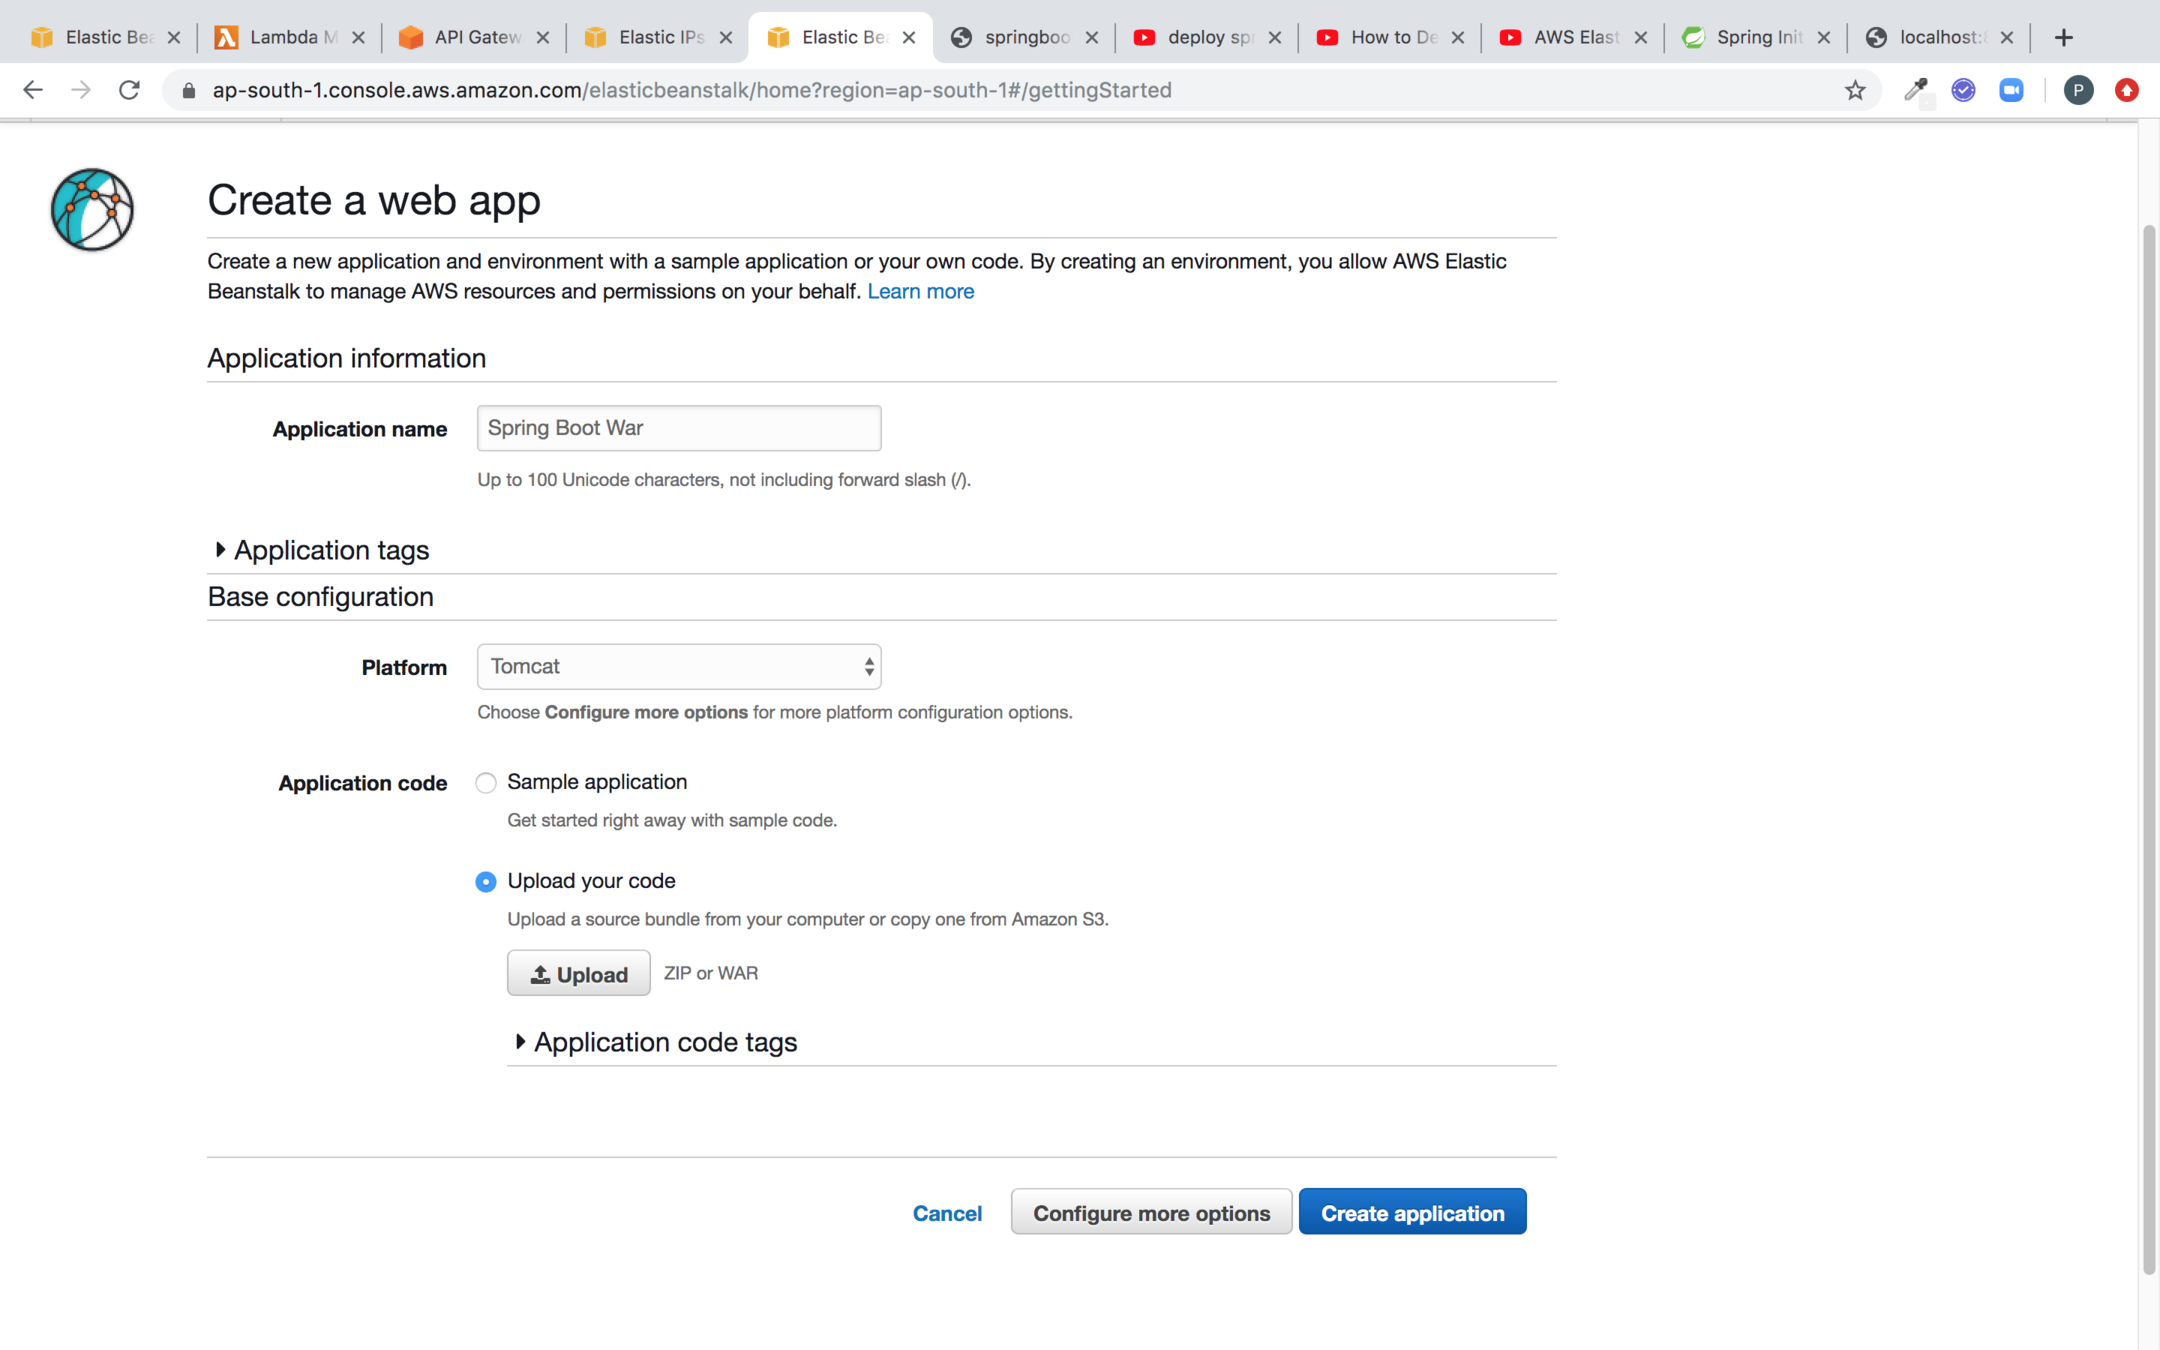This screenshot has width=2160, height=1350.
Task: Select the Sample application radio button
Action: coord(486,783)
